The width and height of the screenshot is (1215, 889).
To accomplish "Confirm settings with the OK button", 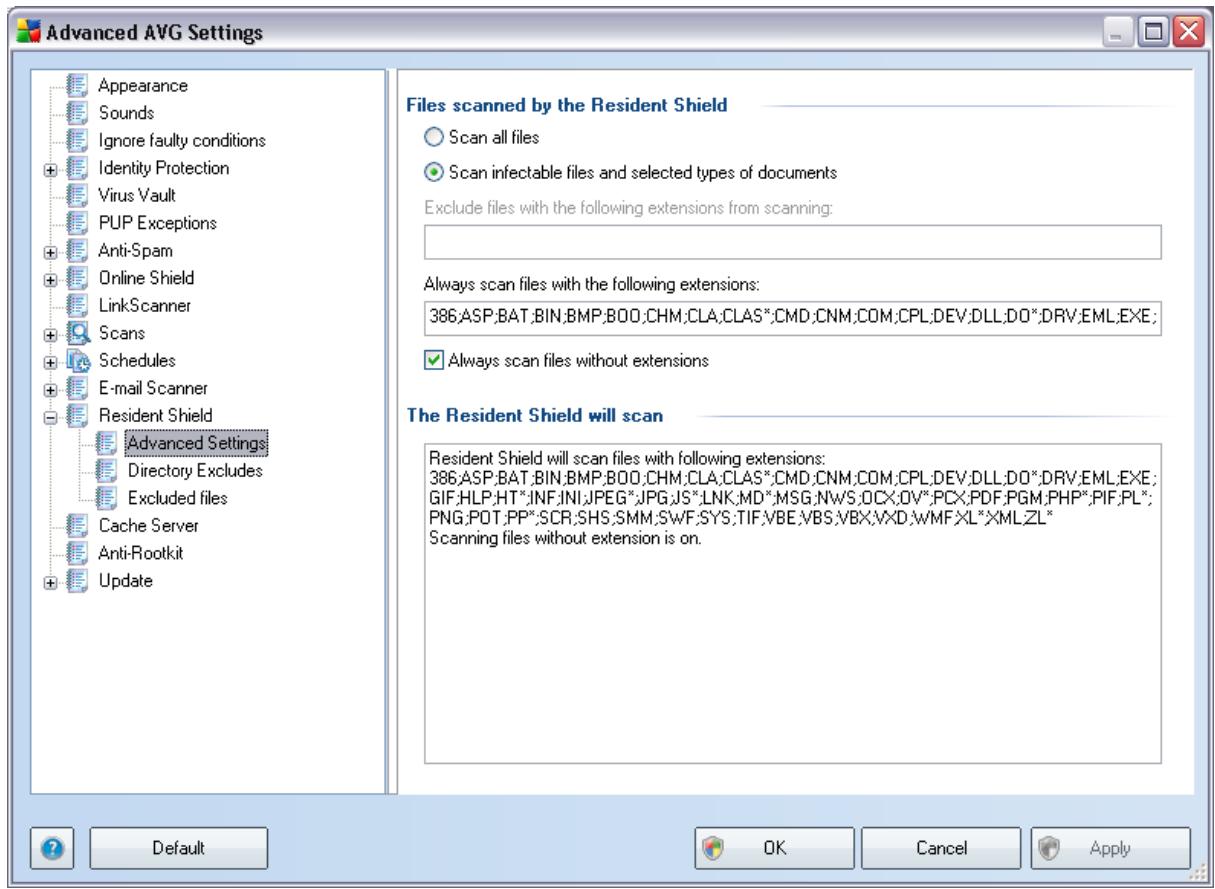I will pos(774,847).
